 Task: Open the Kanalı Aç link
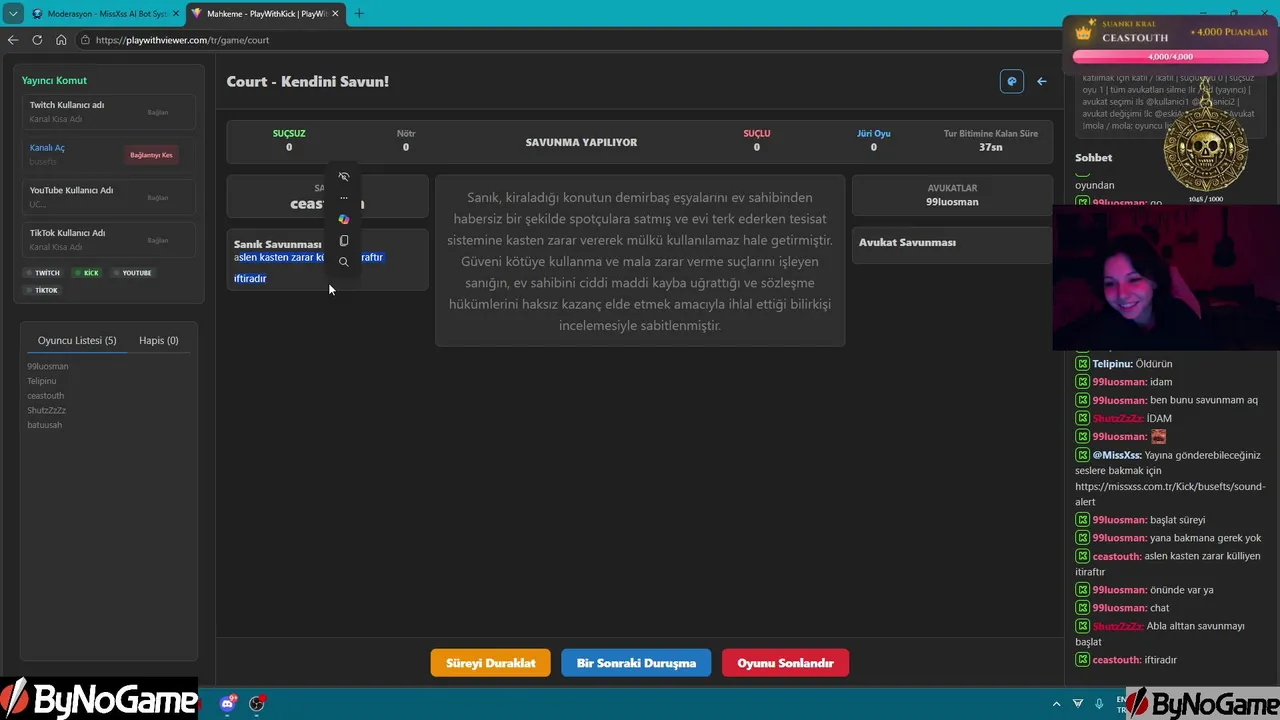47,148
